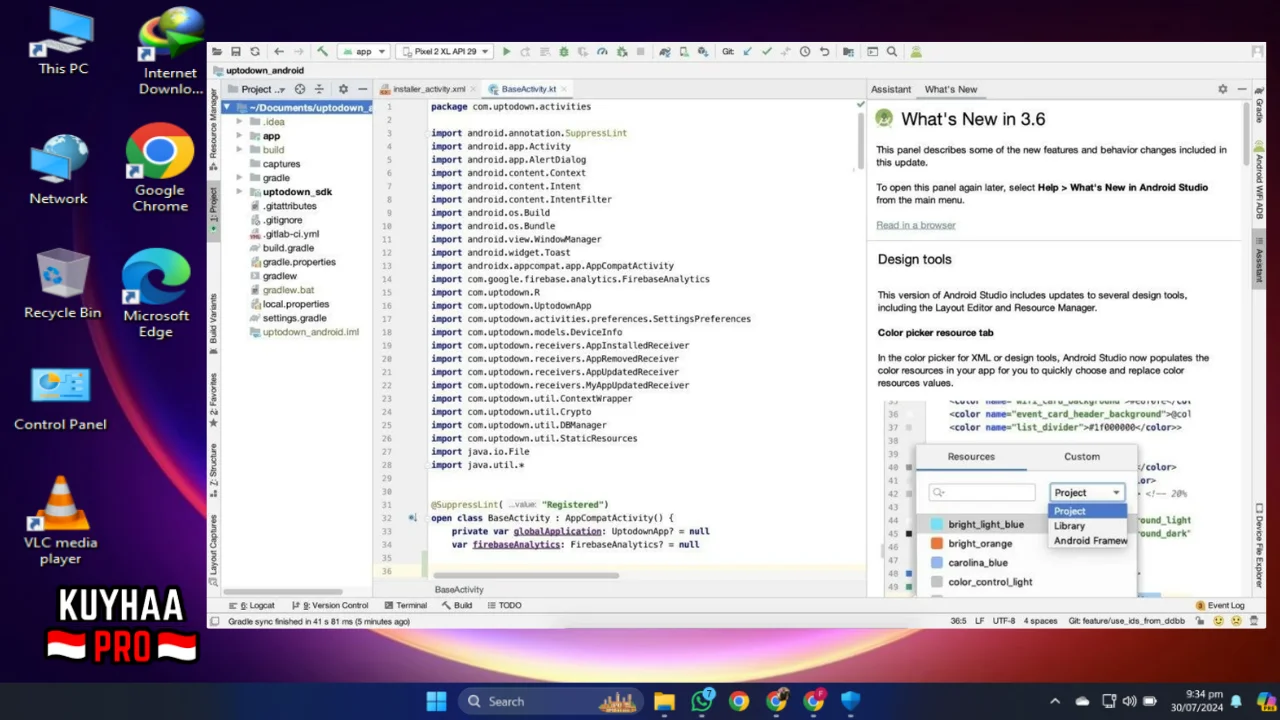
Task: Commit changes with Git green checkmark
Action: [x=766, y=51]
